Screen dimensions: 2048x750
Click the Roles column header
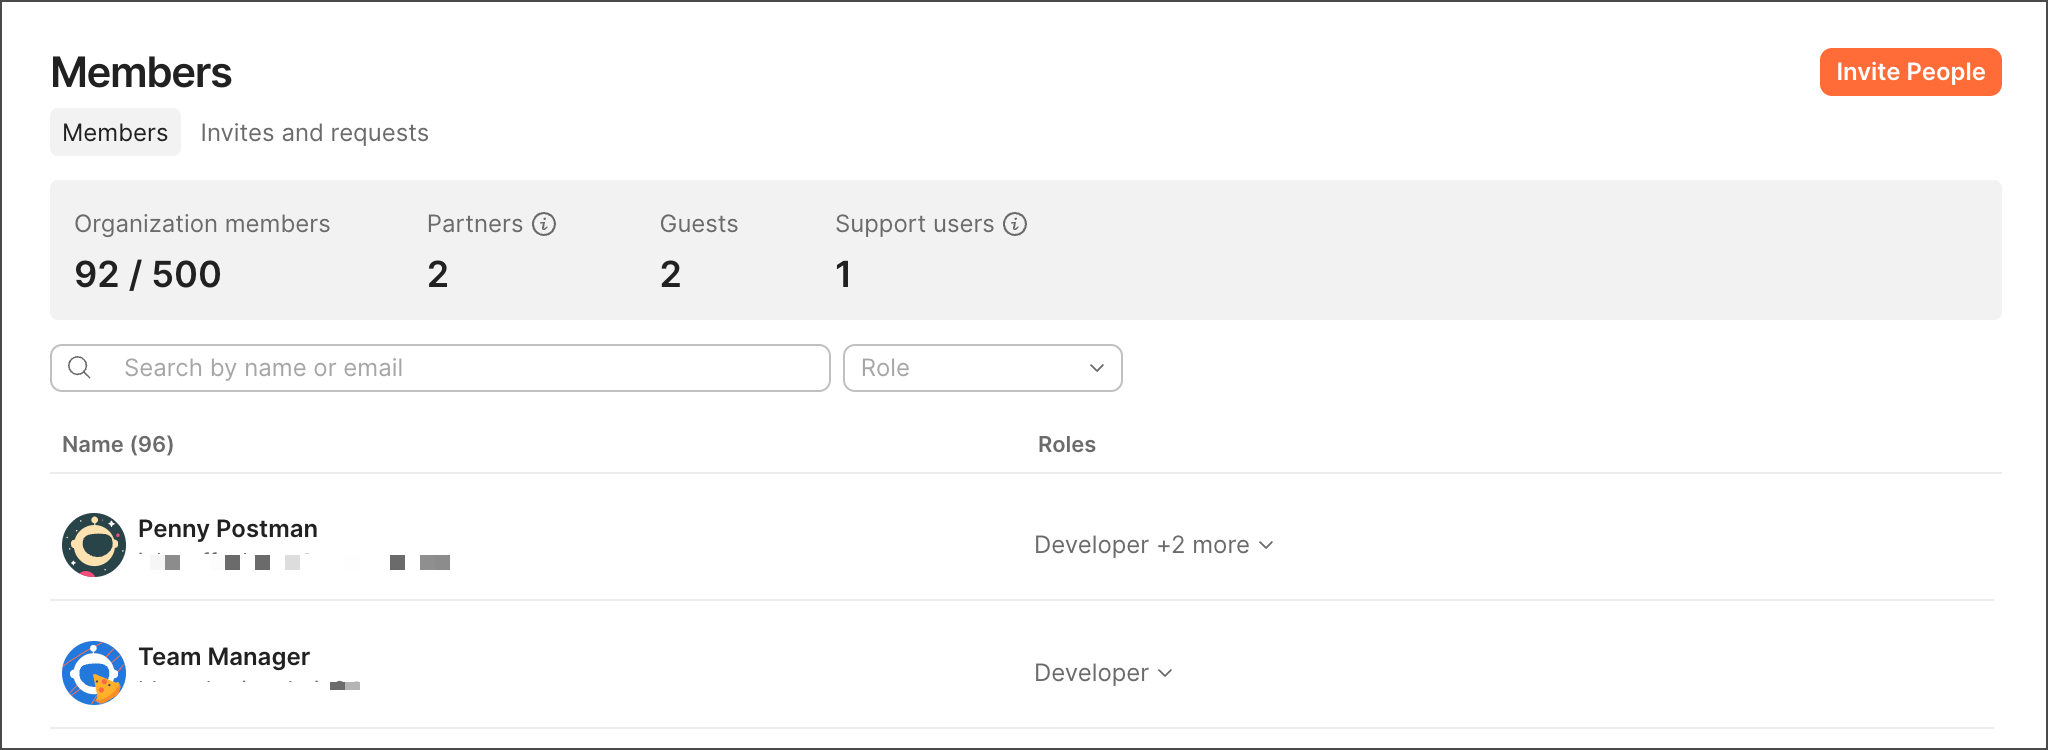click(x=1066, y=445)
